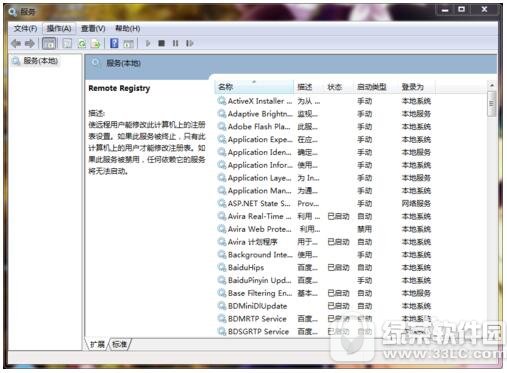The width and height of the screenshot is (507, 373).
Task: Open the 文件(F) menu
Action: (x=25, y=29)
